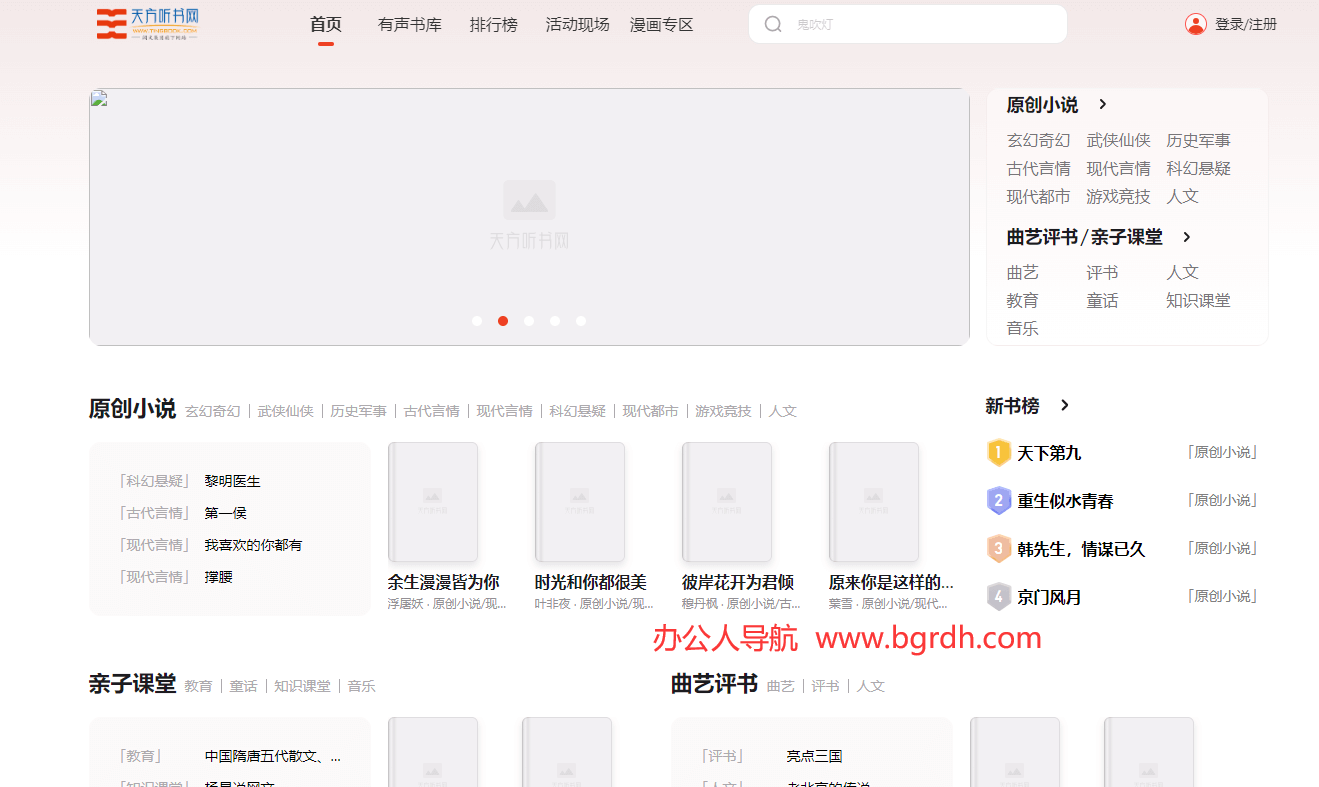Screen dimensions: 1319x787
Task: Expand the 新书榜 chevron
Action: 1064,405
